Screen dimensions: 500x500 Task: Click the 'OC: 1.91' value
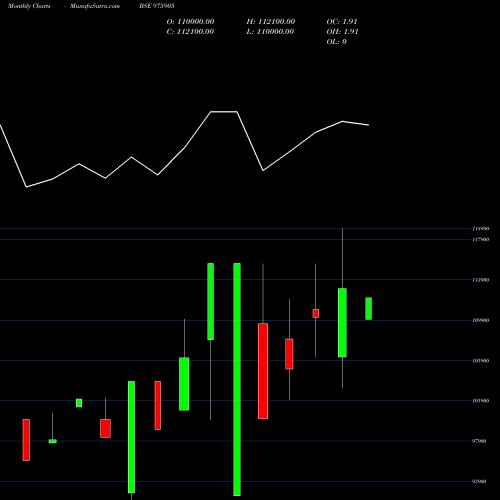pos(342,22)
